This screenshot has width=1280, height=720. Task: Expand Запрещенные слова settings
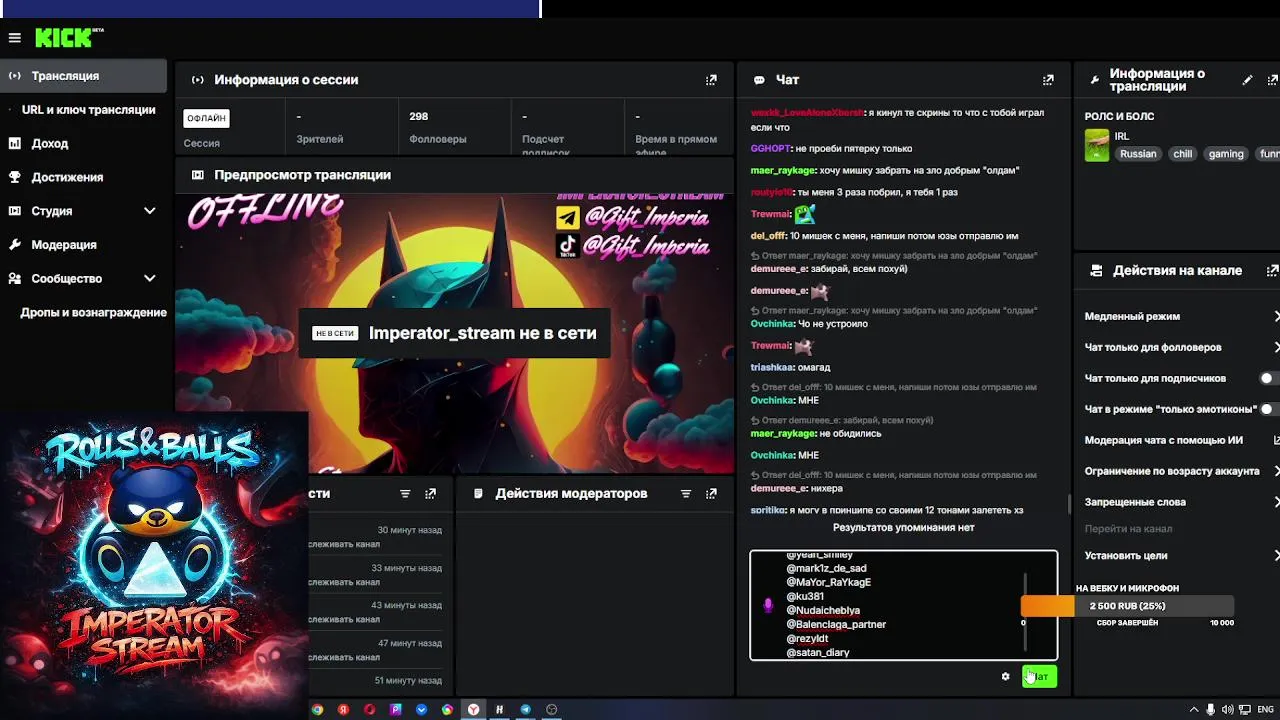[x=1277, y=502]
